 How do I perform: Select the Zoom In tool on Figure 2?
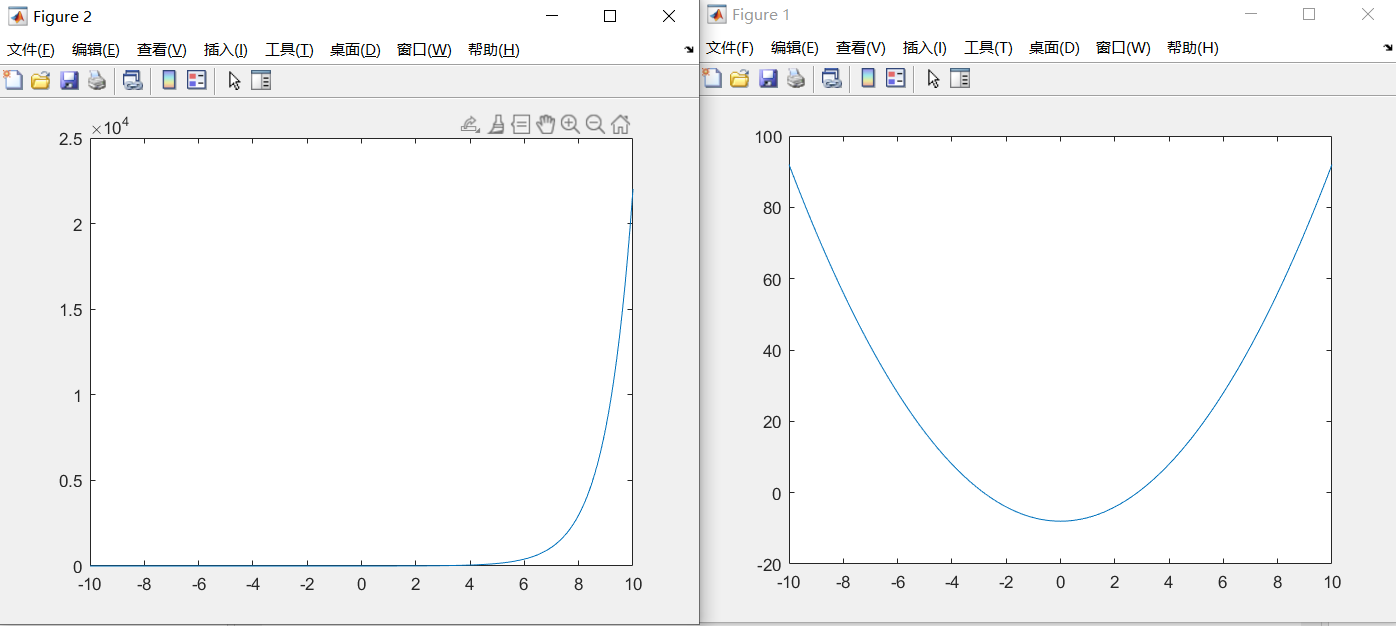point(570,124)
